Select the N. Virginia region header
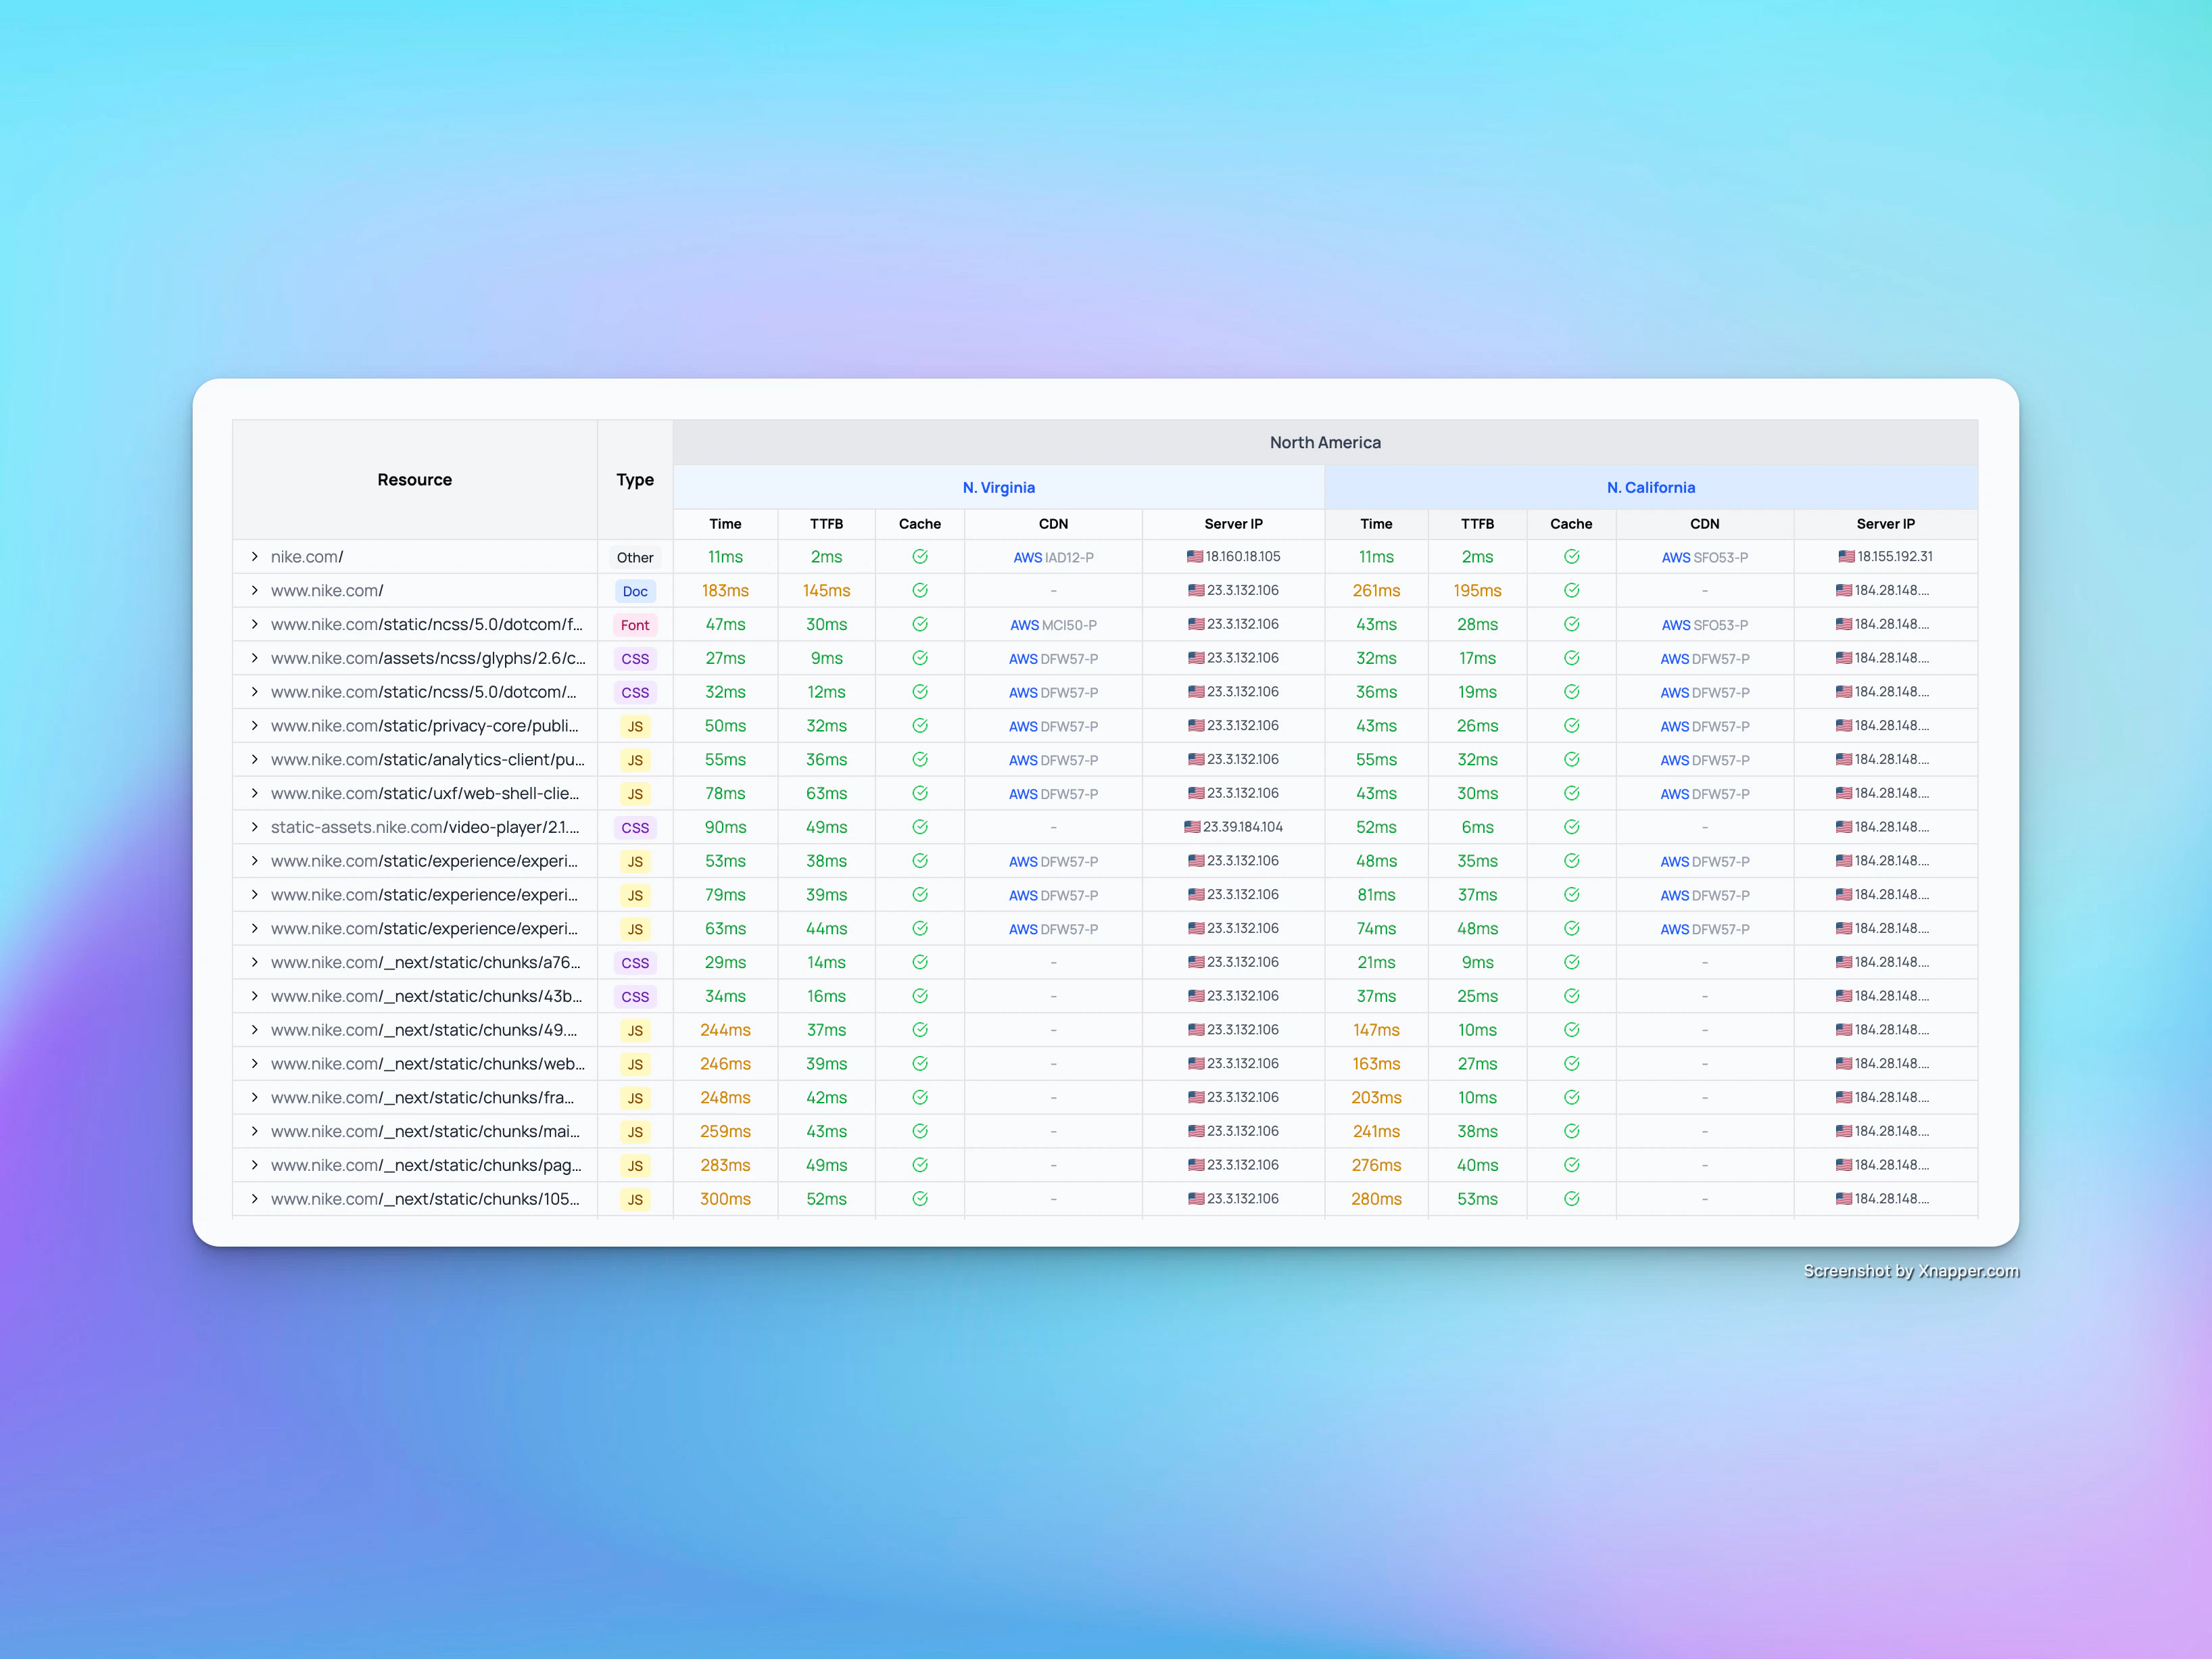Screen dimensions: 2212x1659 pos(998,488)
